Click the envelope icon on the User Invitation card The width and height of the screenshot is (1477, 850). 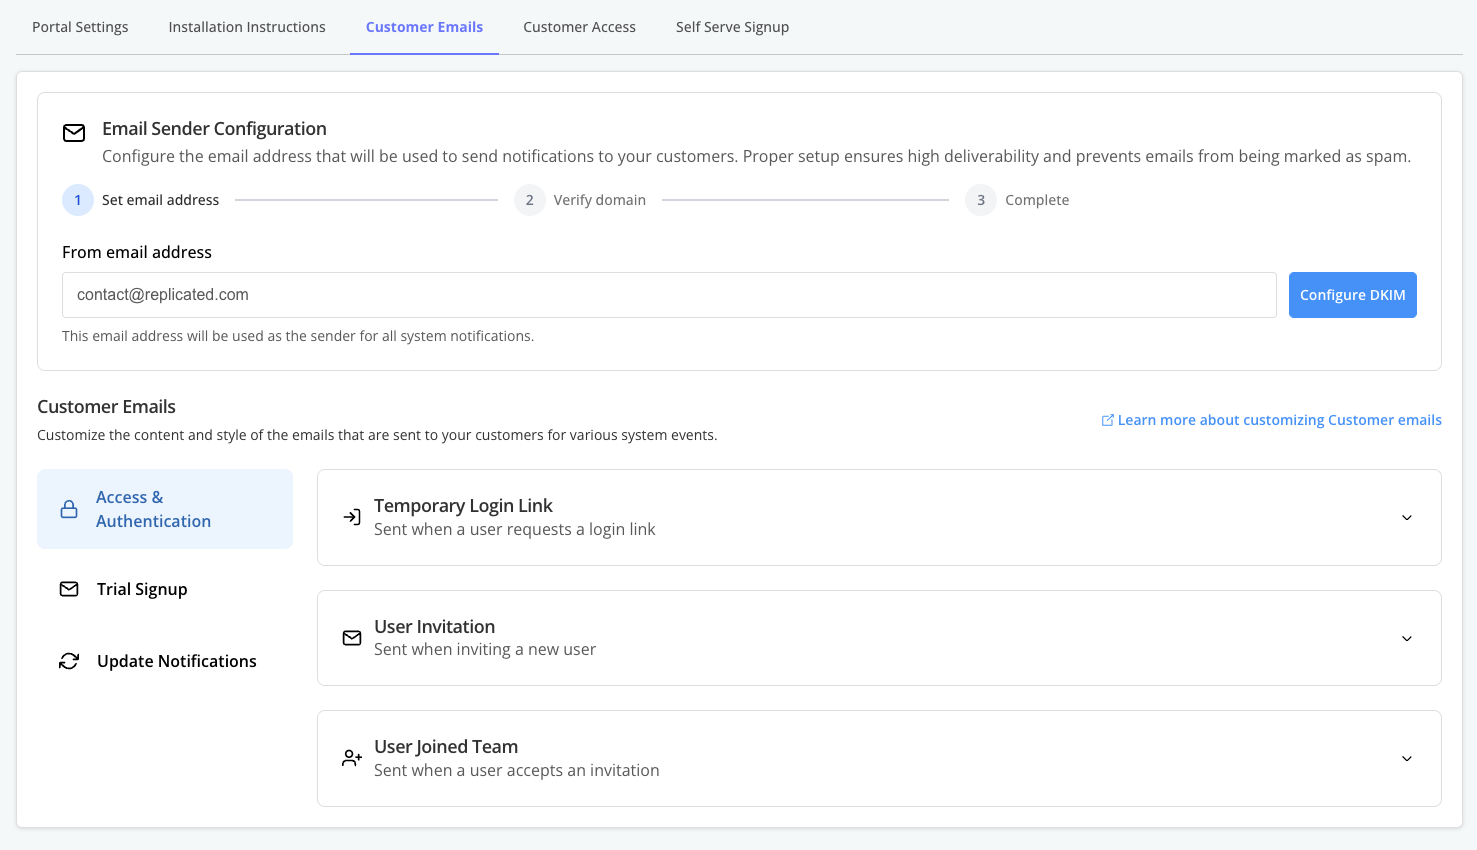351,637
